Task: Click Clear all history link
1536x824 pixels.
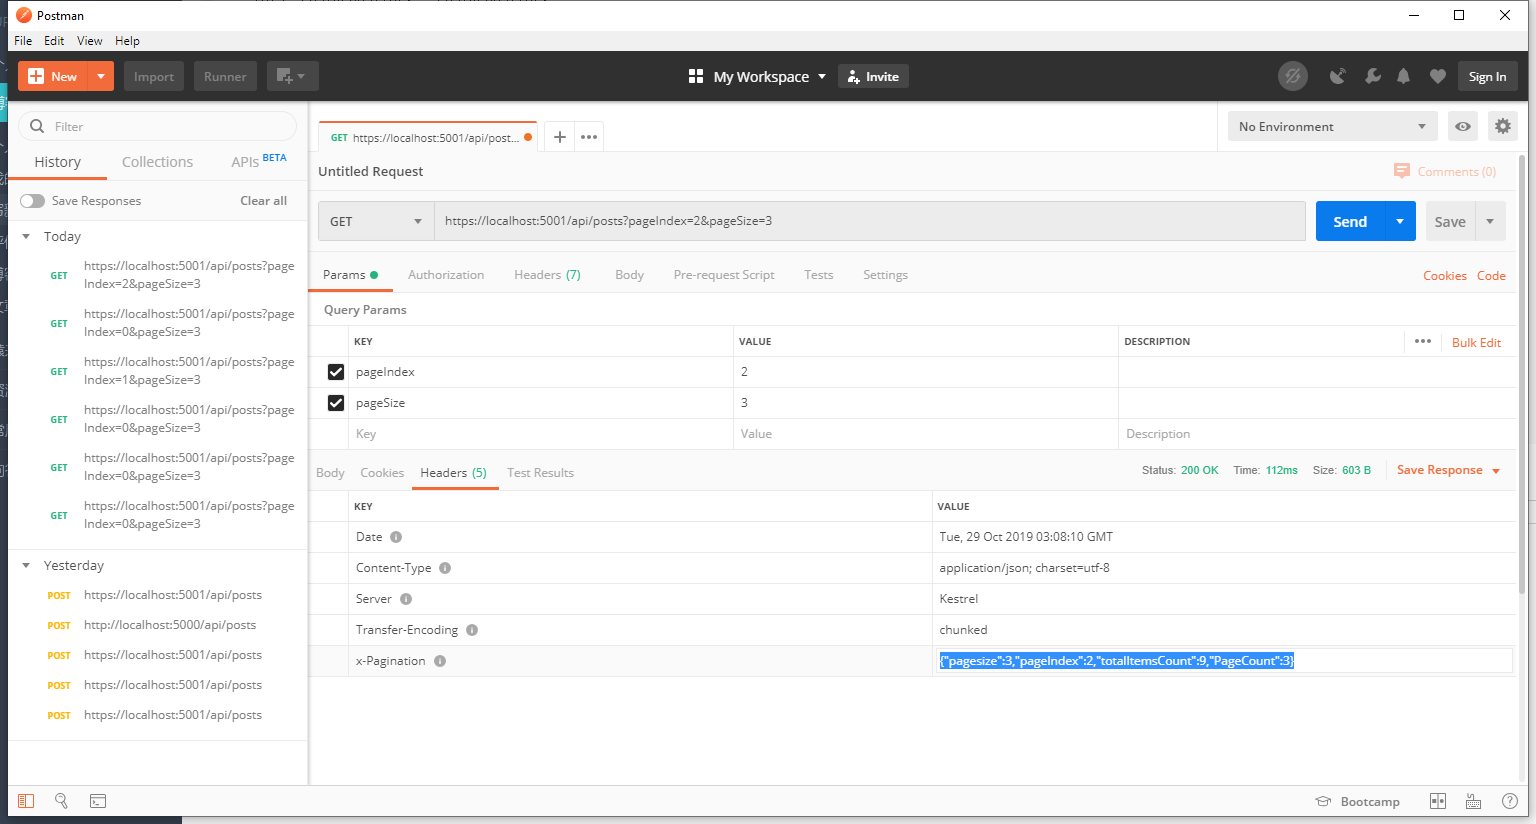Action: pos(263,201)
